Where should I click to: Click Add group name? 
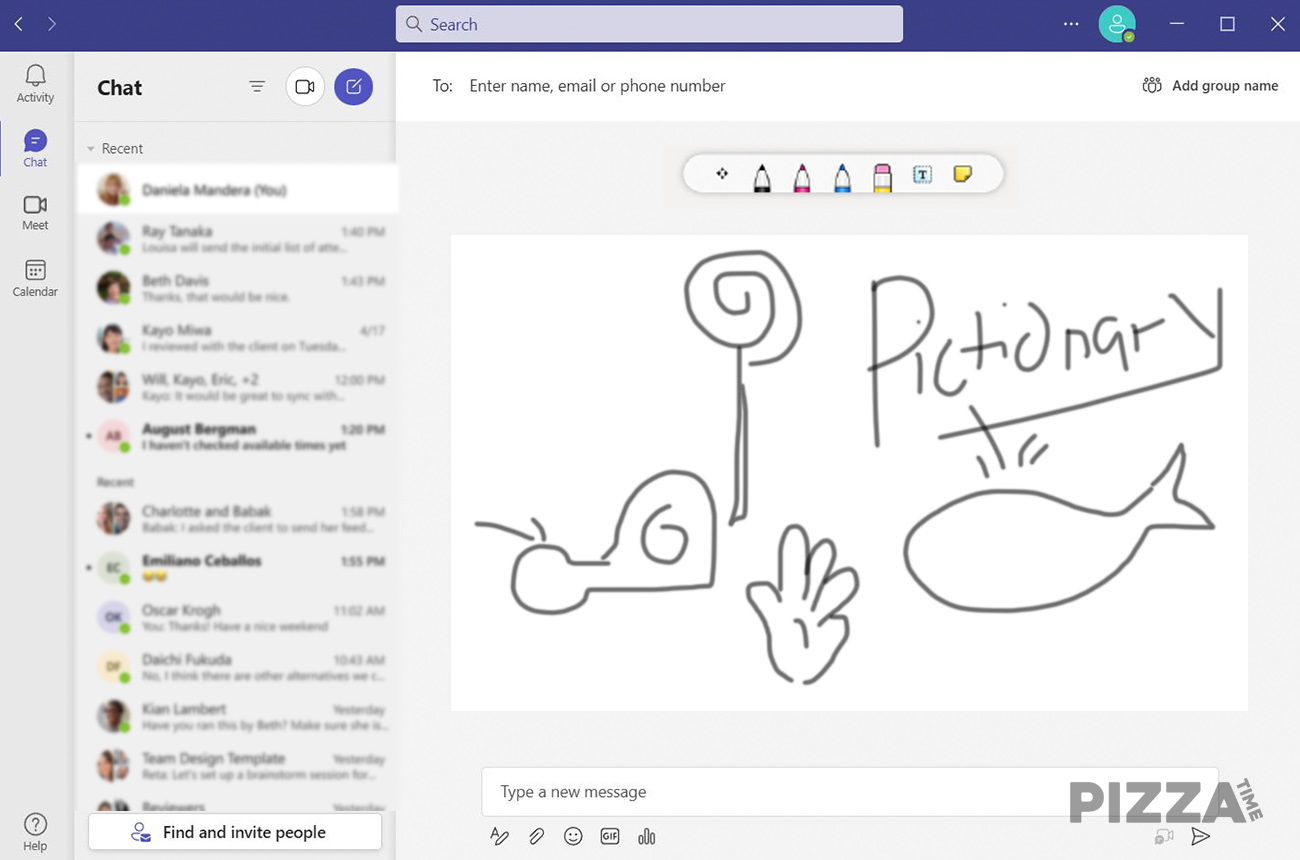(1210, 85)
